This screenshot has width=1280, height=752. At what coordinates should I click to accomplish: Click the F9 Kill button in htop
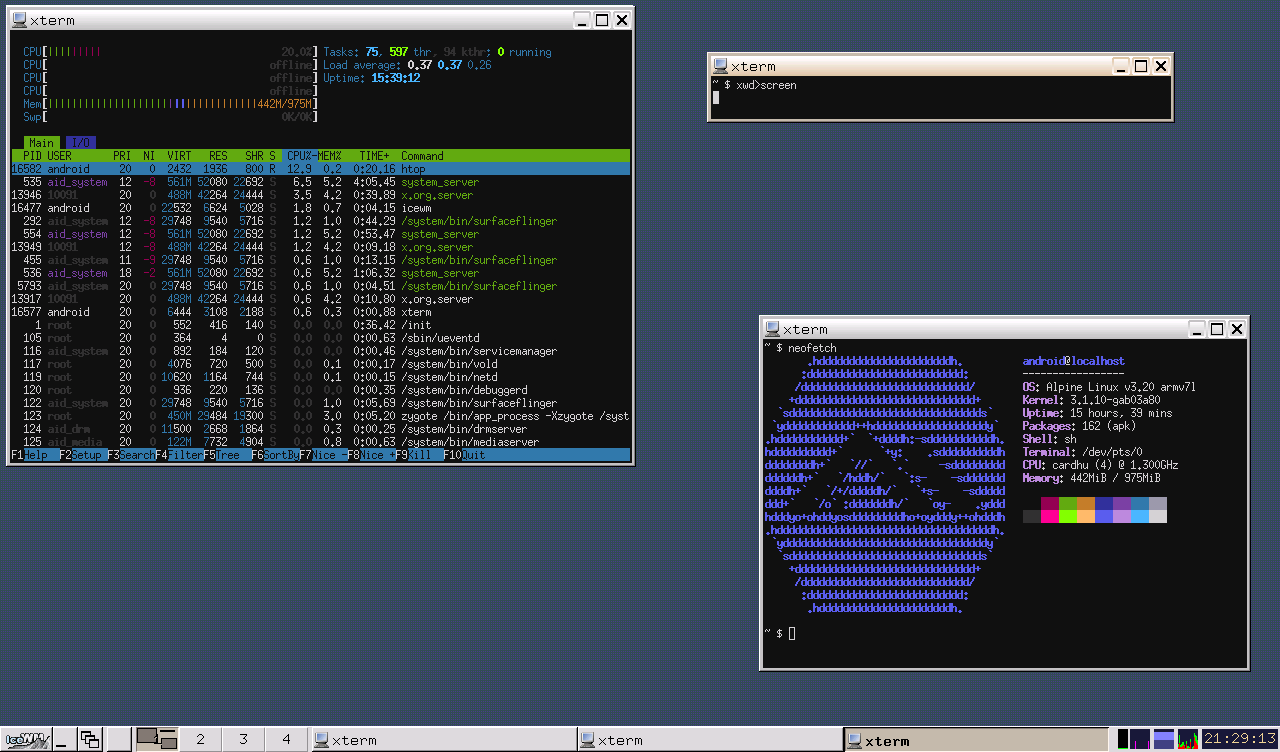pos(417,455)
